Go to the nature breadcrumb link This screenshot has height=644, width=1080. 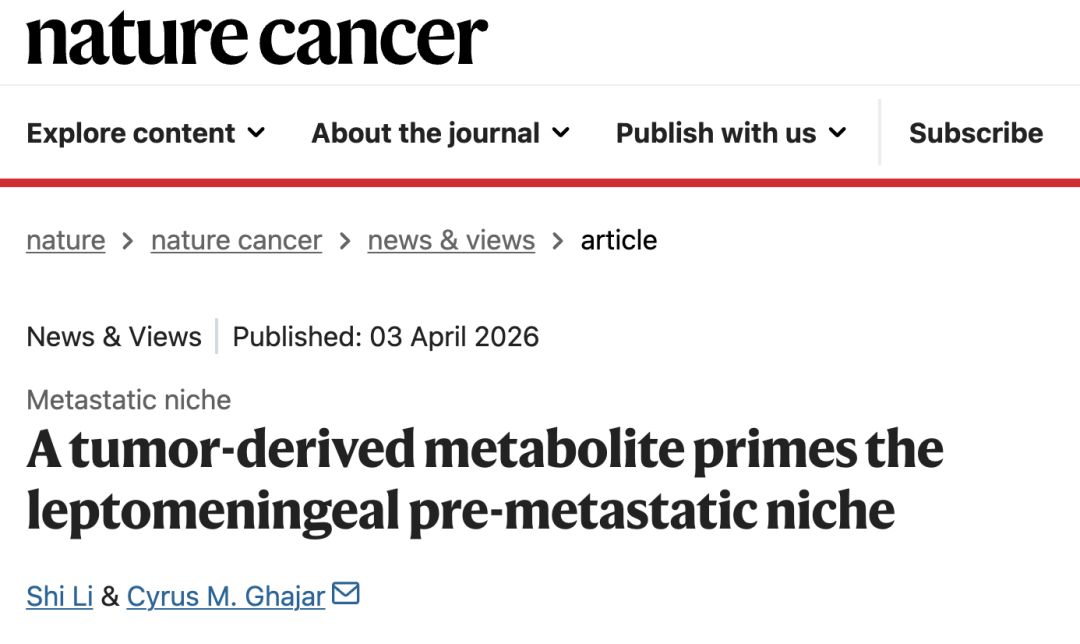pos(66,241)
